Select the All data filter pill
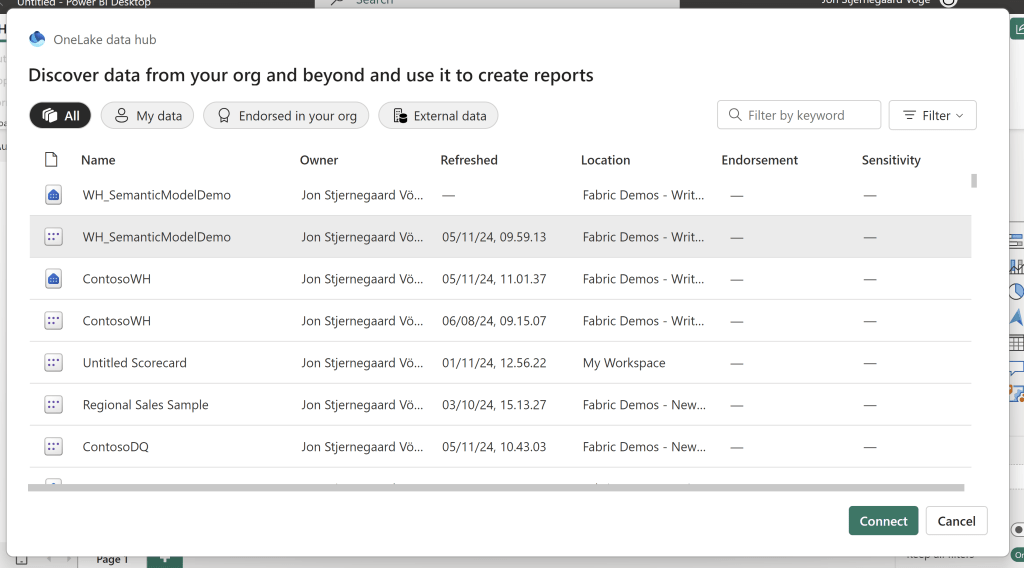The height and width of the screenshot is (568, 1024). [60, 116]
